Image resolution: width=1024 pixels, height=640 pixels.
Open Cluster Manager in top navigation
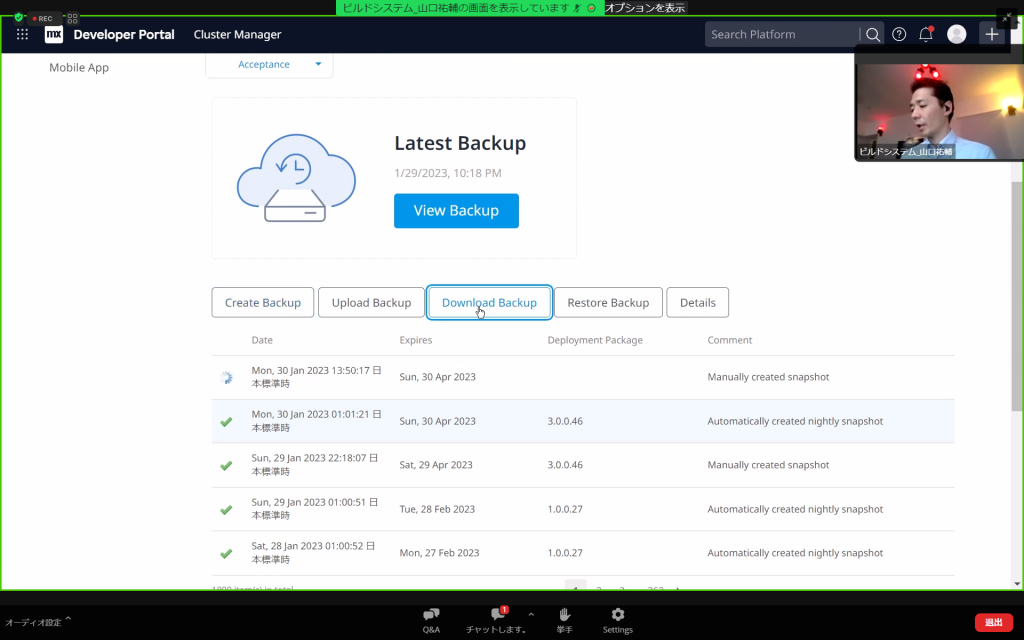point(237,34)
